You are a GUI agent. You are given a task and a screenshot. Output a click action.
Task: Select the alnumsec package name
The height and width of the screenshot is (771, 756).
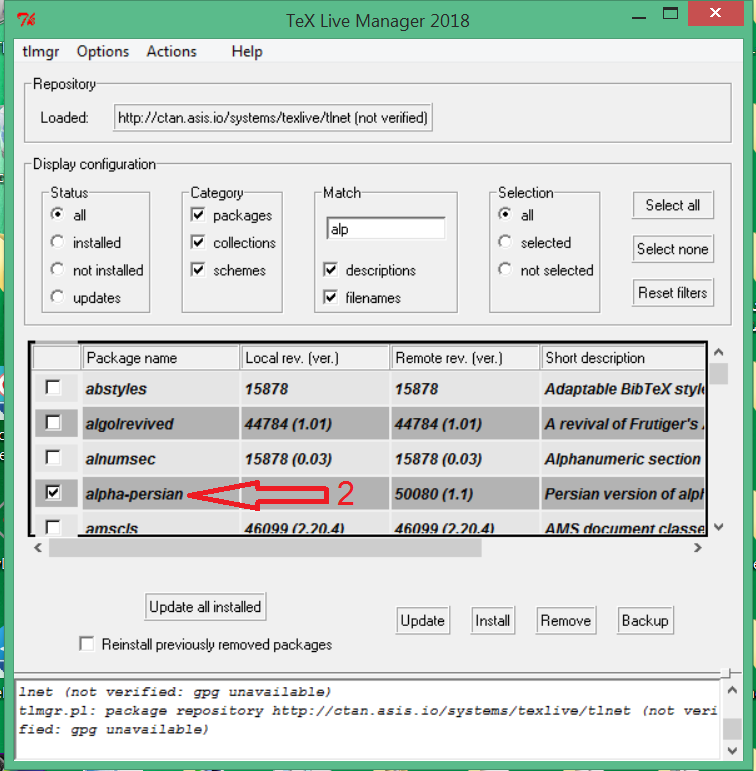point(121,459)
